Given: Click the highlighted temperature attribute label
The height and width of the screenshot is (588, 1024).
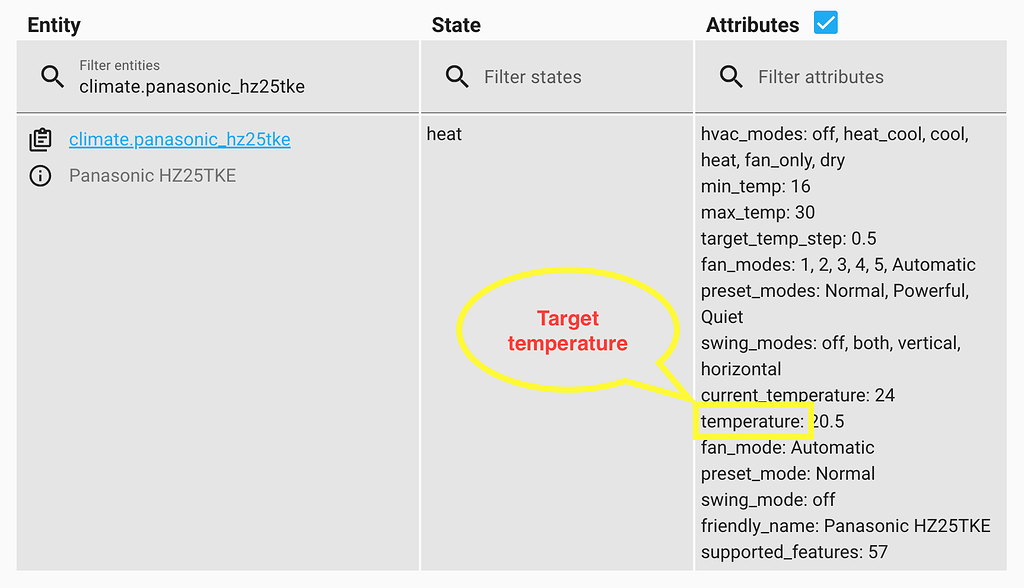Looking at the screenshot, I should pos(751,422).
